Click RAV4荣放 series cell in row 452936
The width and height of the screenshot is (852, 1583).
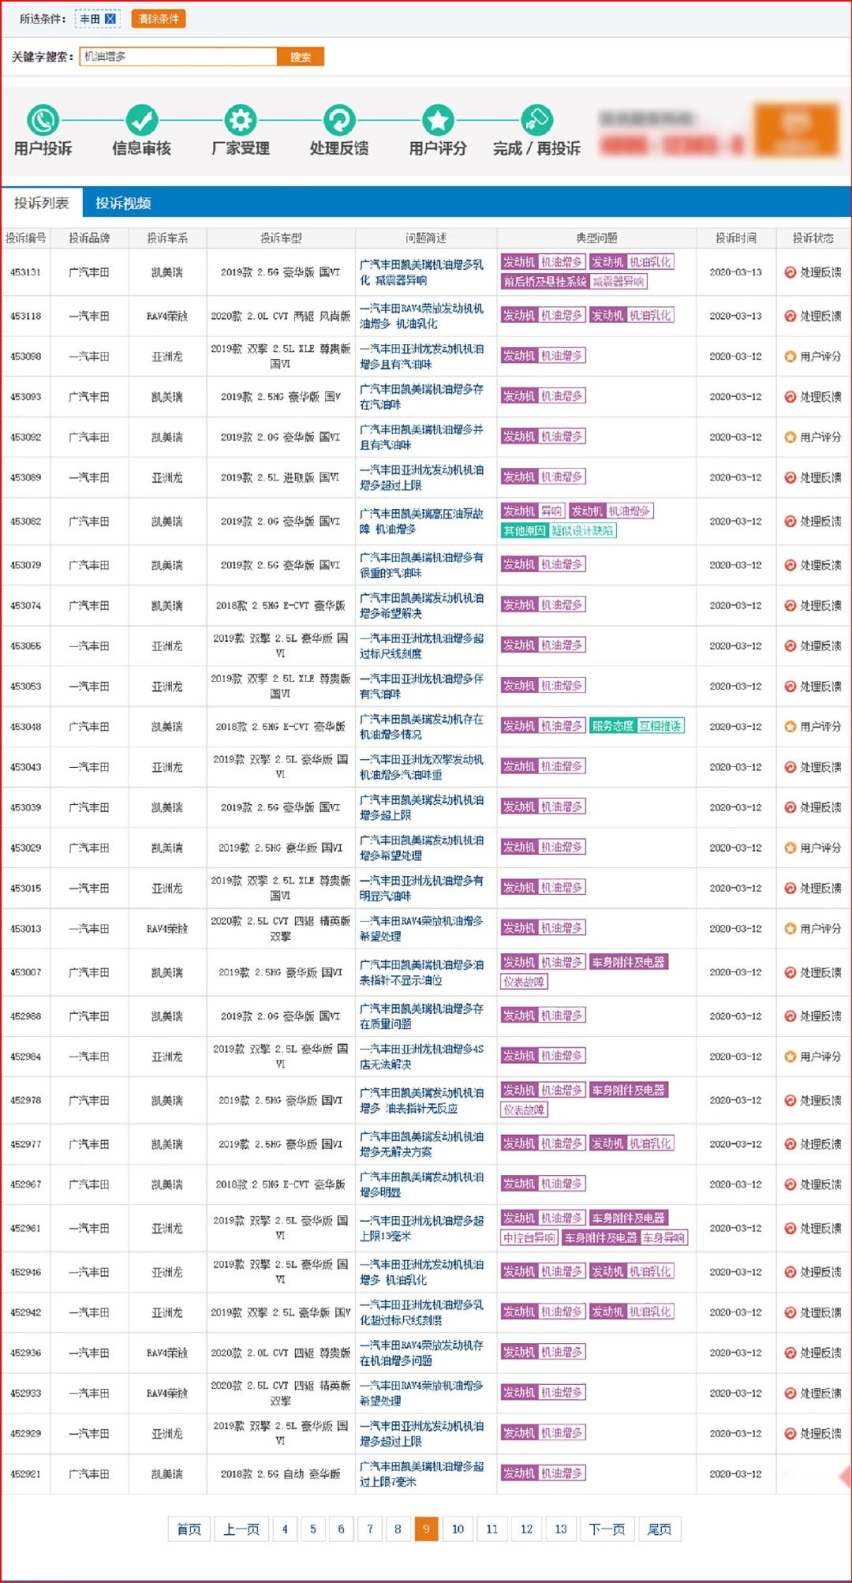[x=167, y=1353]
